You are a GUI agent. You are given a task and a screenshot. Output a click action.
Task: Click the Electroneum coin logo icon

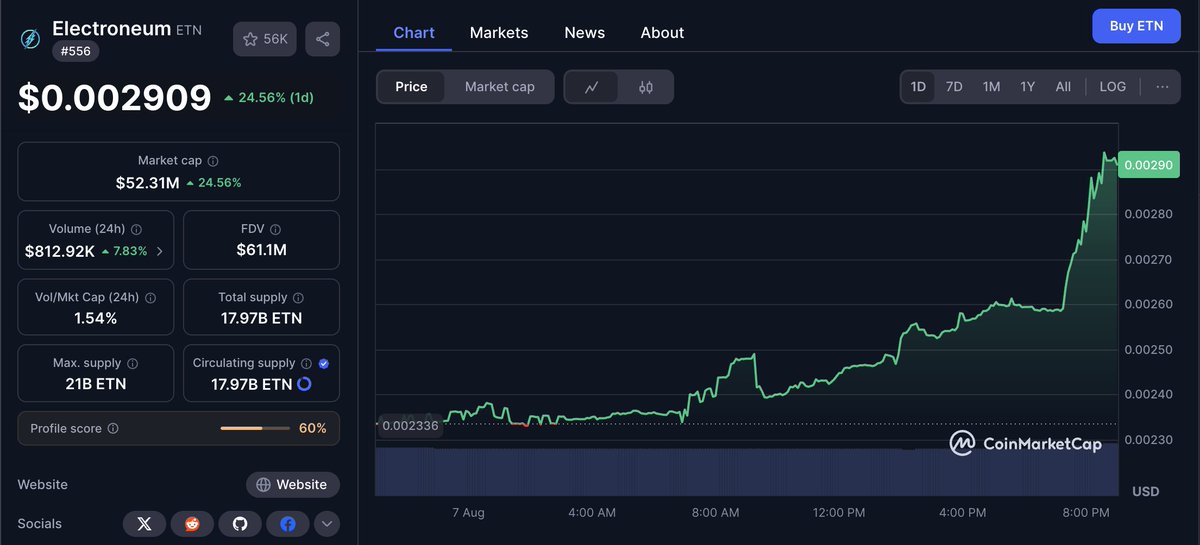tap(30, 39)
